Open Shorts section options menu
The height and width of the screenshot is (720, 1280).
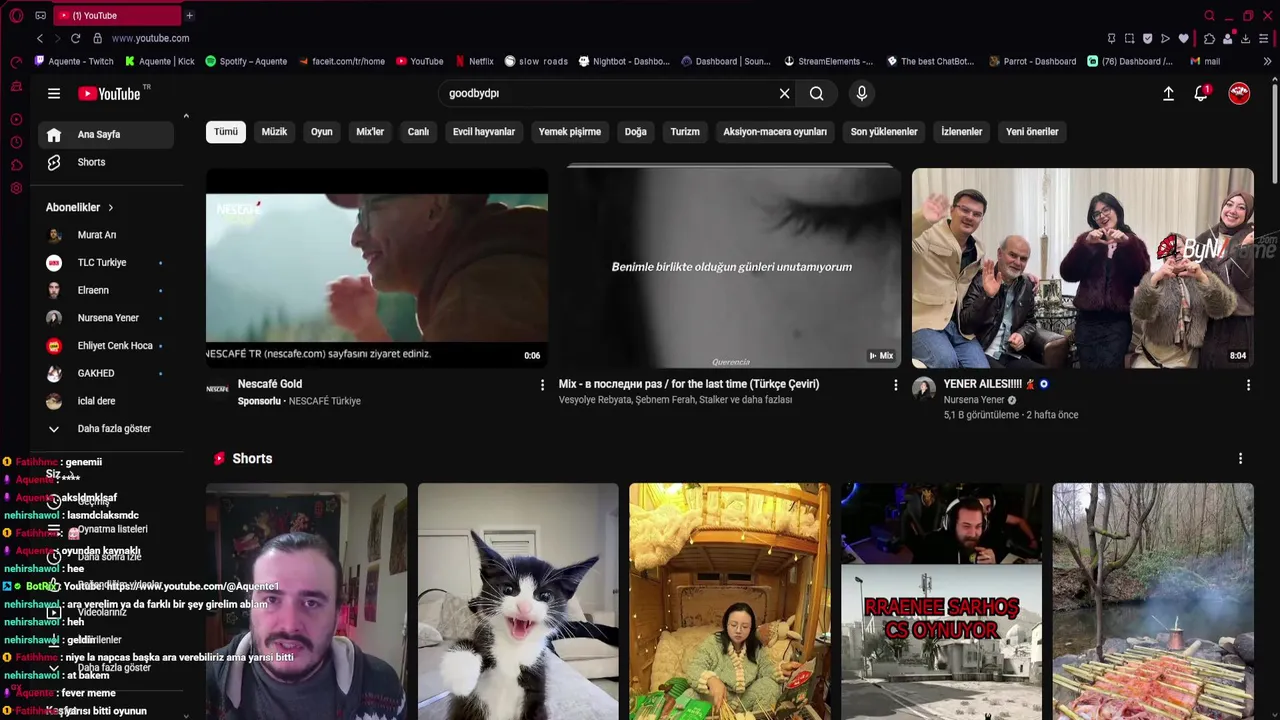pos(1240,458)
